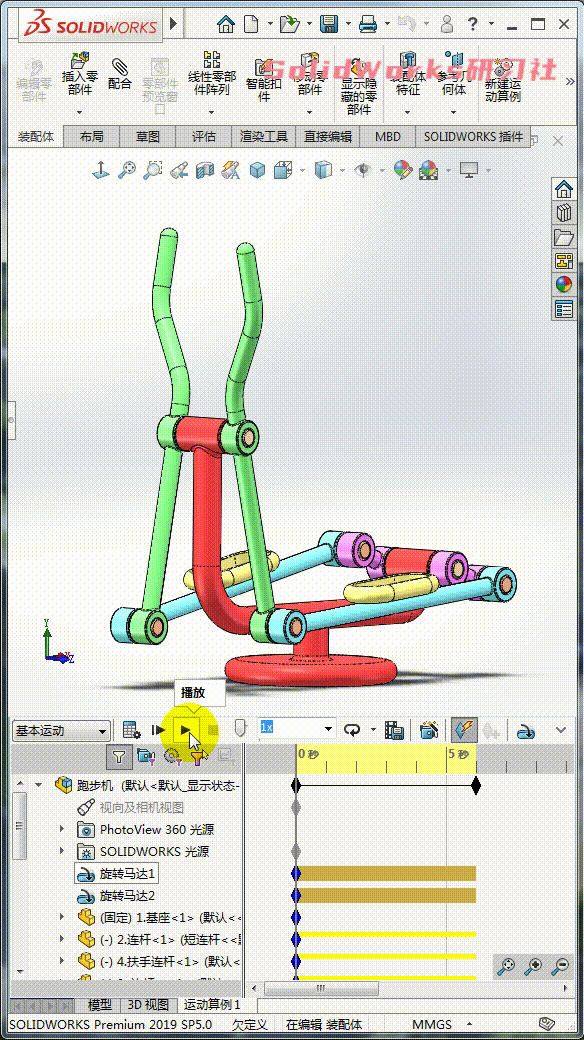
Task: Open the Animation Wizard icon
Action: tap(429, 730)
